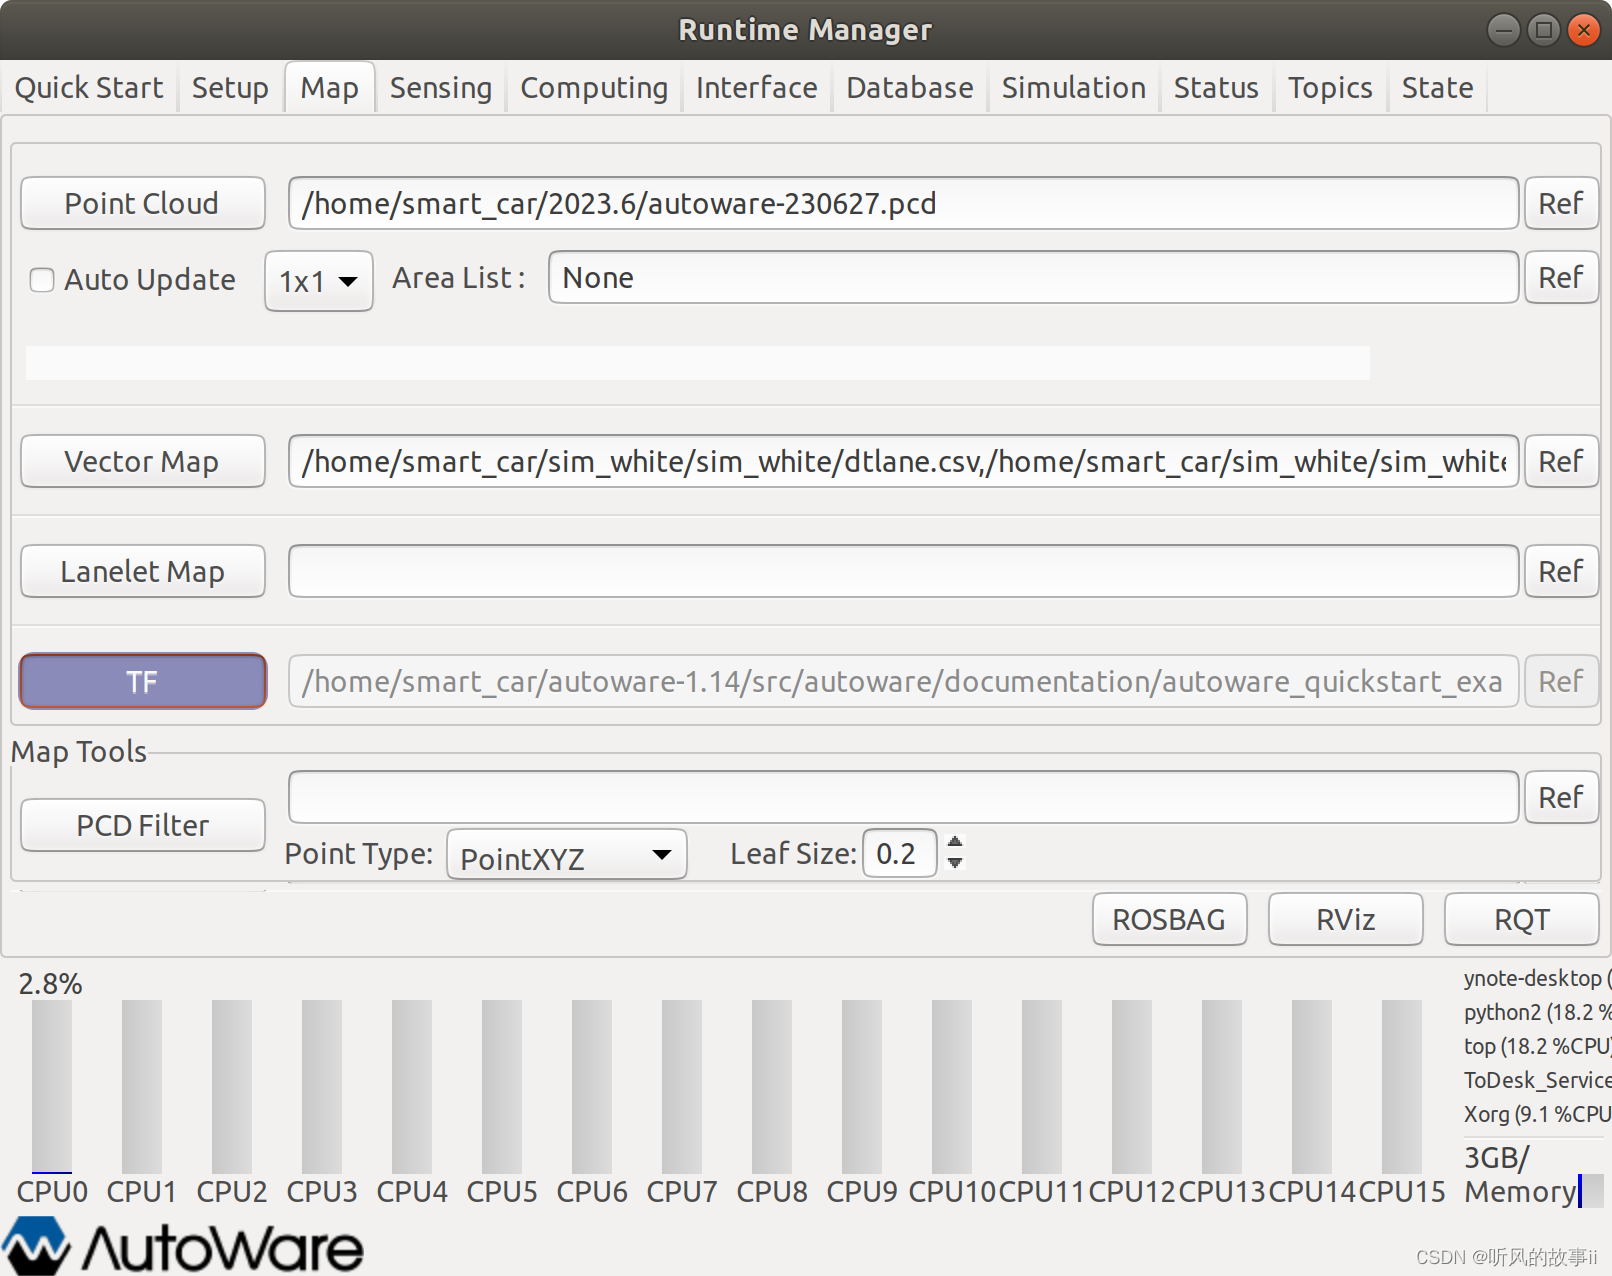Open the PointXYZ point type dropdown
1612x1276 pixels.
click(x=566, y=855)
